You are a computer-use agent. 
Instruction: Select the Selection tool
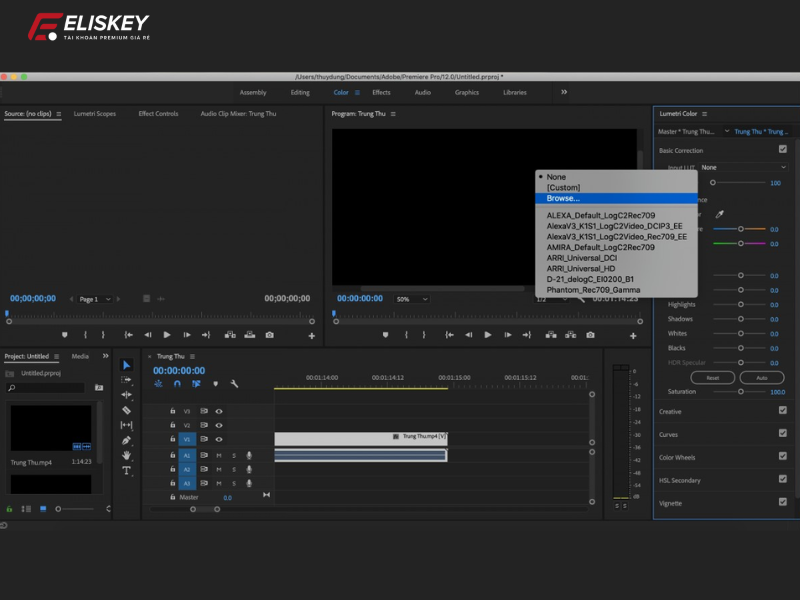tap(125, 365)
